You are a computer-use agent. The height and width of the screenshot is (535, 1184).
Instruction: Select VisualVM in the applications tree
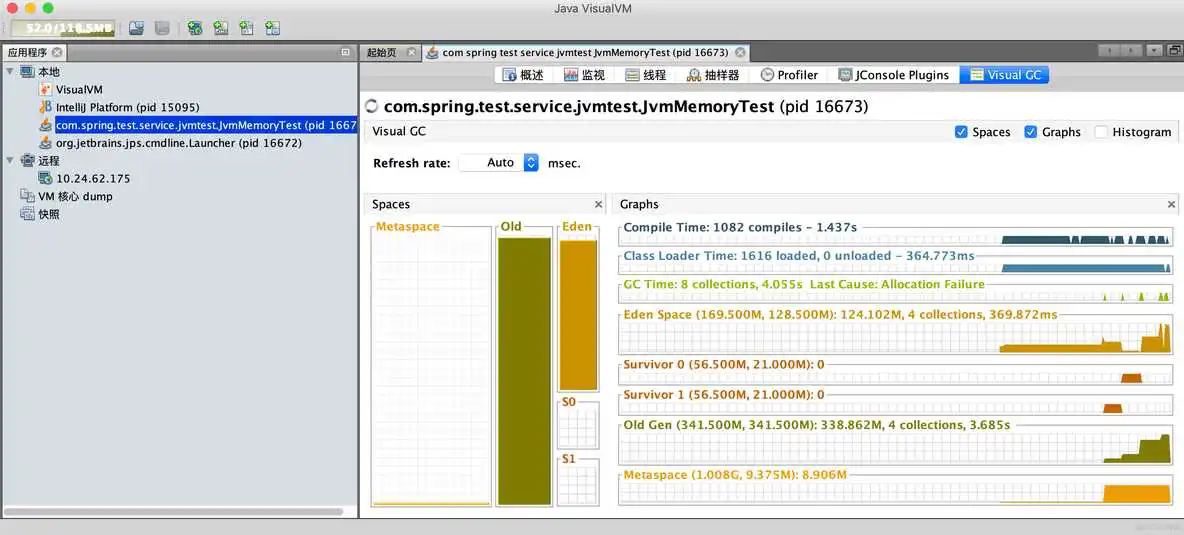click(79, 89)
